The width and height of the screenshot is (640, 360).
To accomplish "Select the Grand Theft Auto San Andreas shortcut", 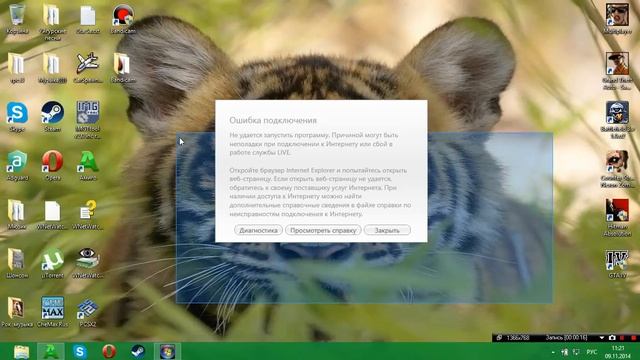I will coord(617,70).
